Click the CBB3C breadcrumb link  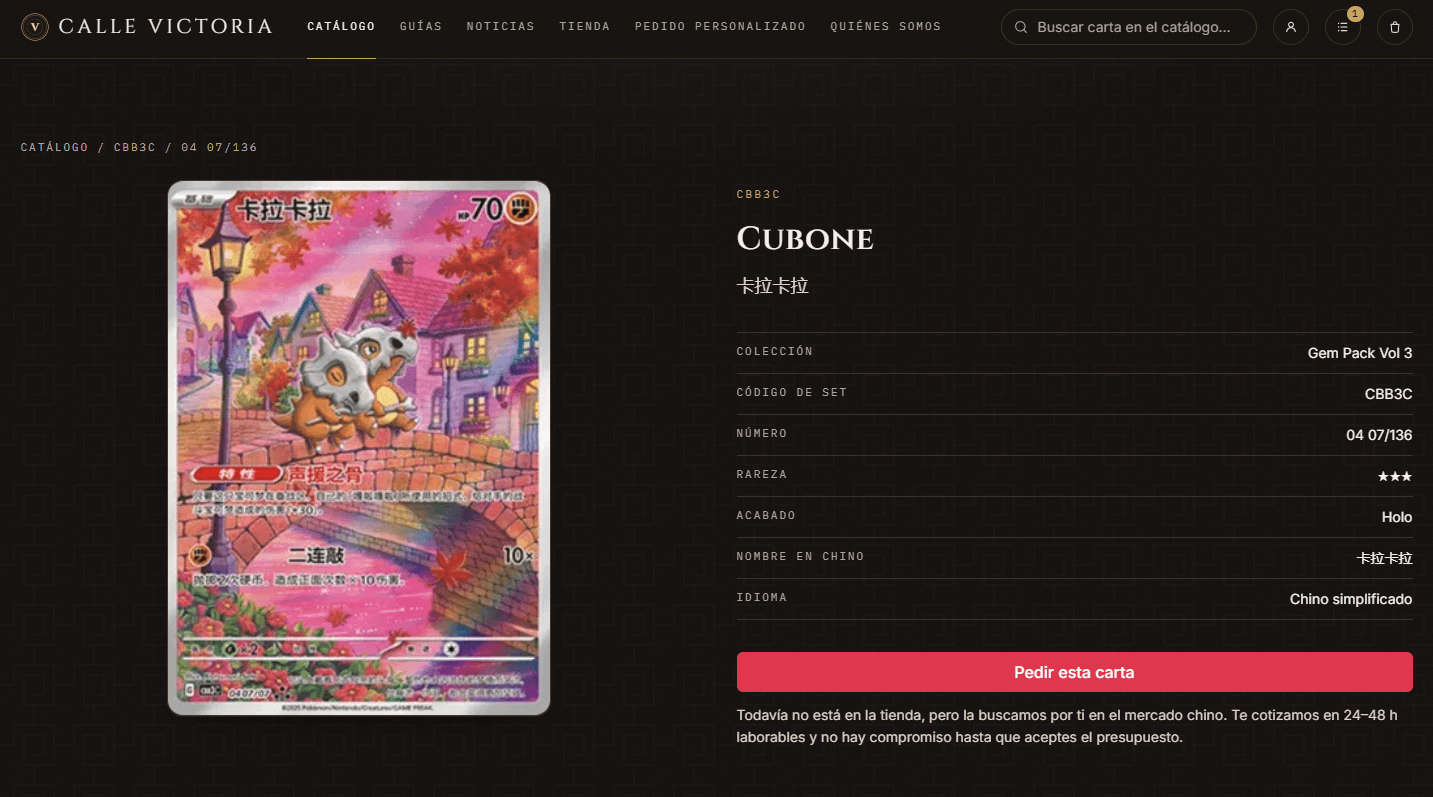tap(135, 147)
